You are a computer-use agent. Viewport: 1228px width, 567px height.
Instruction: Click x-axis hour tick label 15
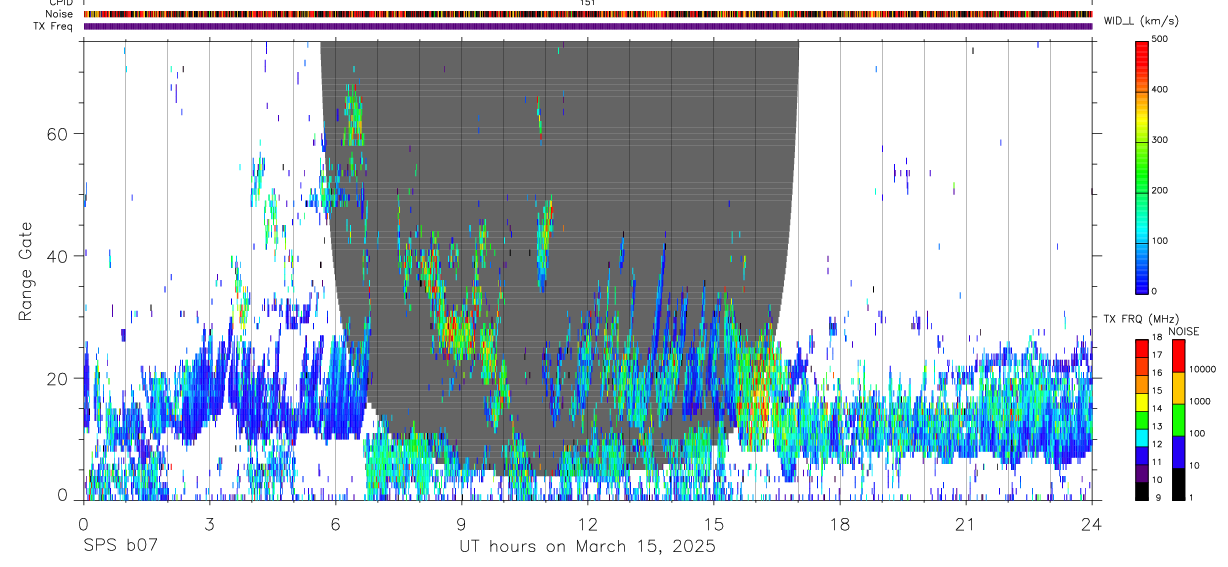(713, 523)
